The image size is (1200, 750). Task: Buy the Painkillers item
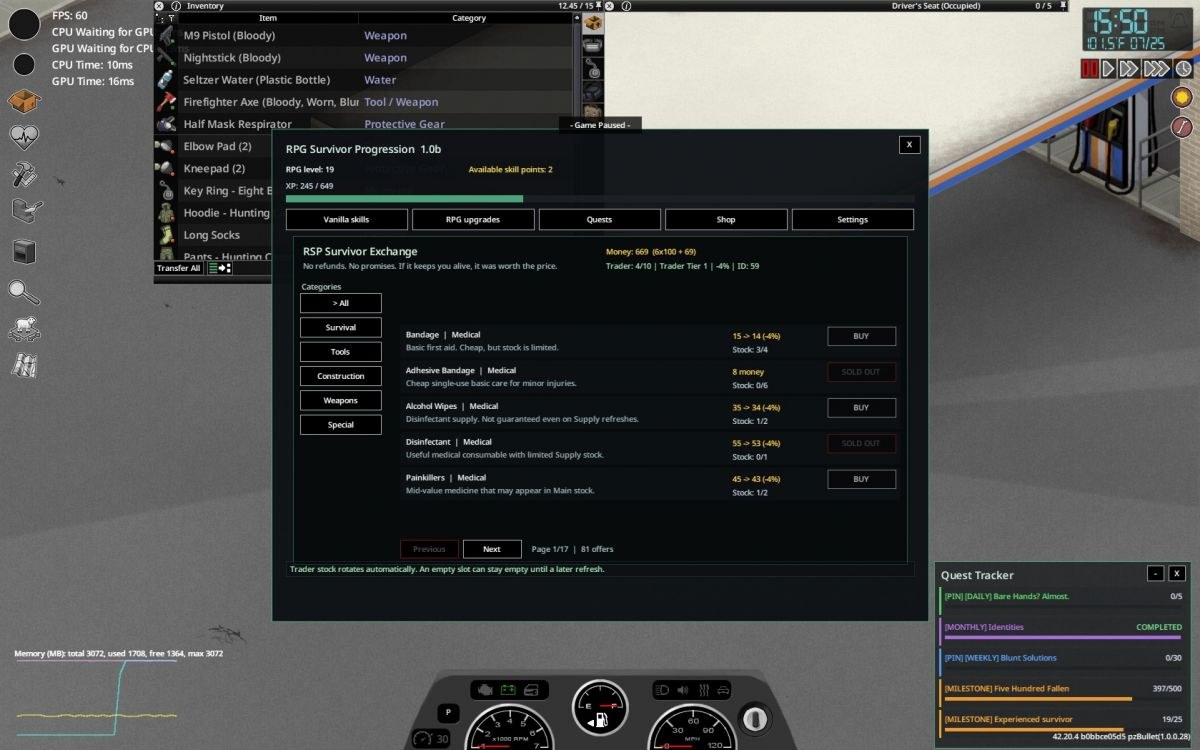861,479
